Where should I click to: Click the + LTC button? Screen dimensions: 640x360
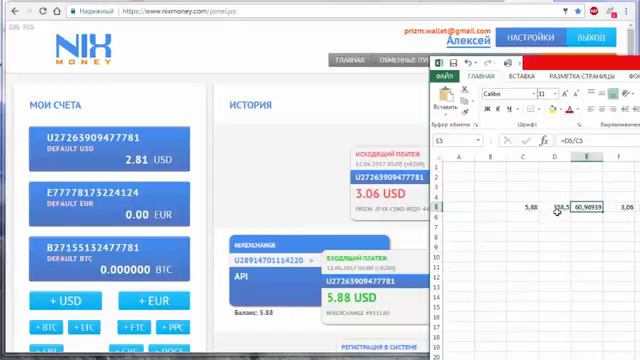coord(84,327)
